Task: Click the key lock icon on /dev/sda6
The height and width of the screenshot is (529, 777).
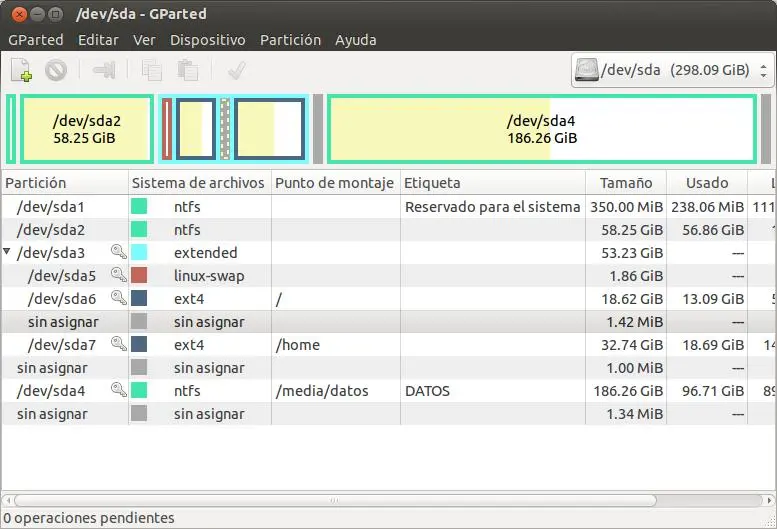Action: click(x=118, y=298)
